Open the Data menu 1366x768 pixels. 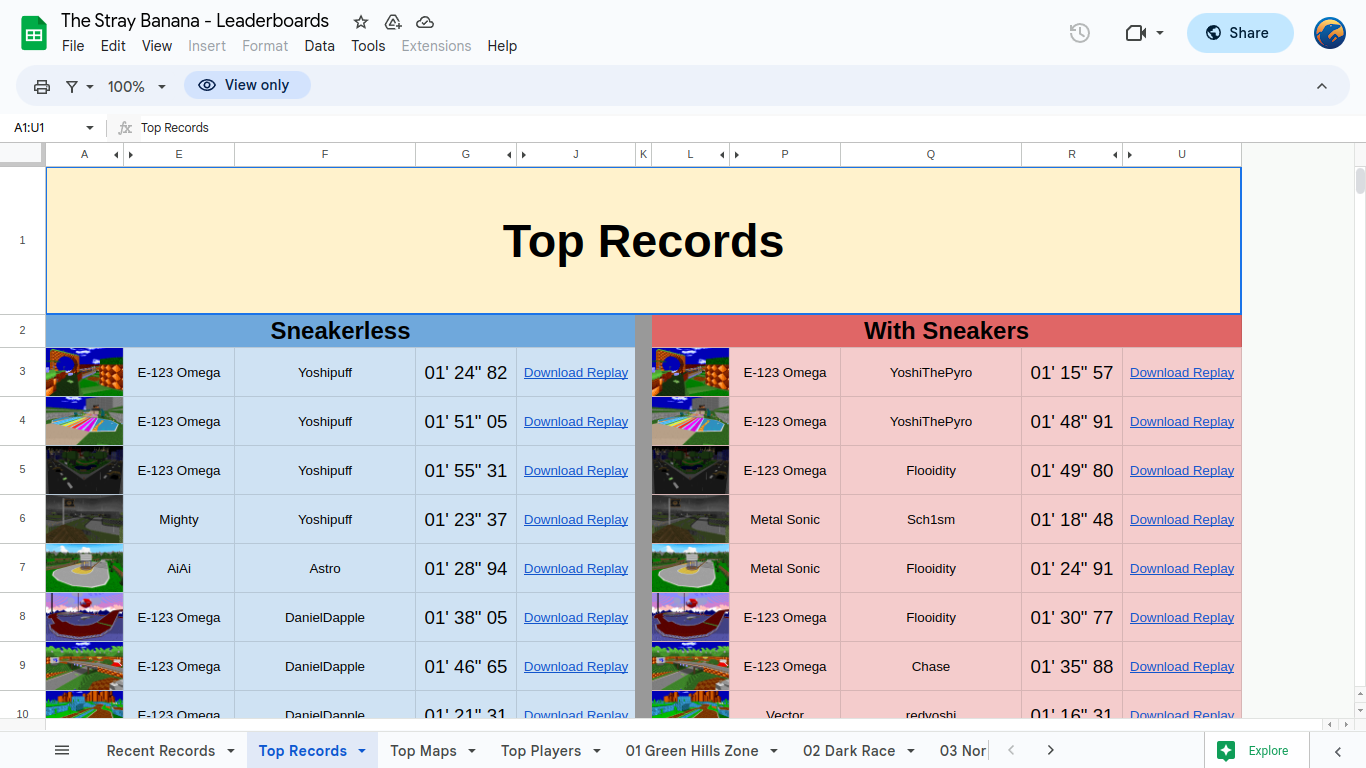click(320, 46)
